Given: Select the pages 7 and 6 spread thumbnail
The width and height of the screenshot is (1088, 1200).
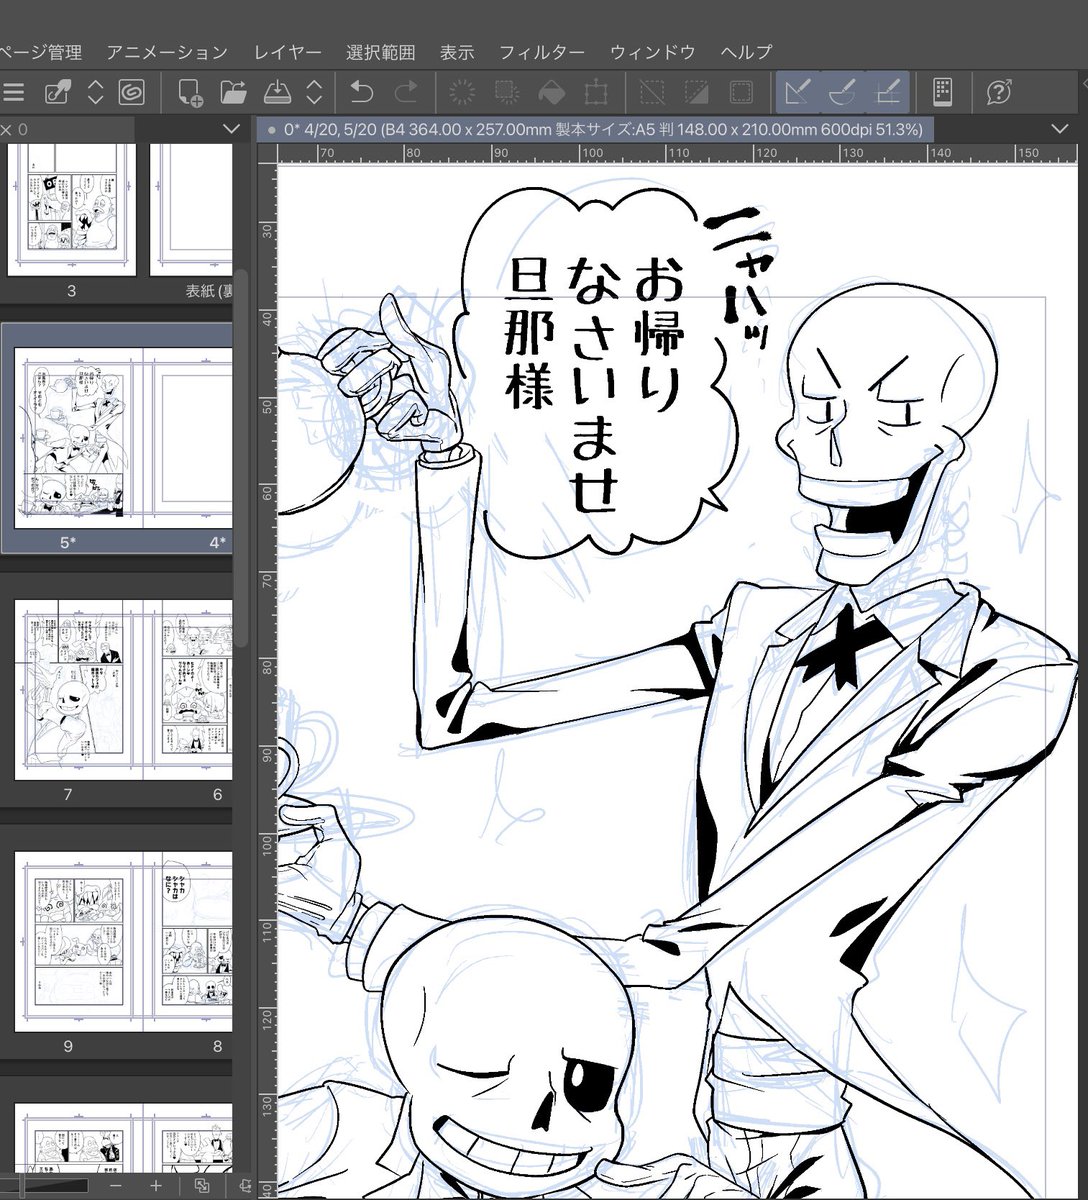Looking at the screenshot, I should (124, 690).
